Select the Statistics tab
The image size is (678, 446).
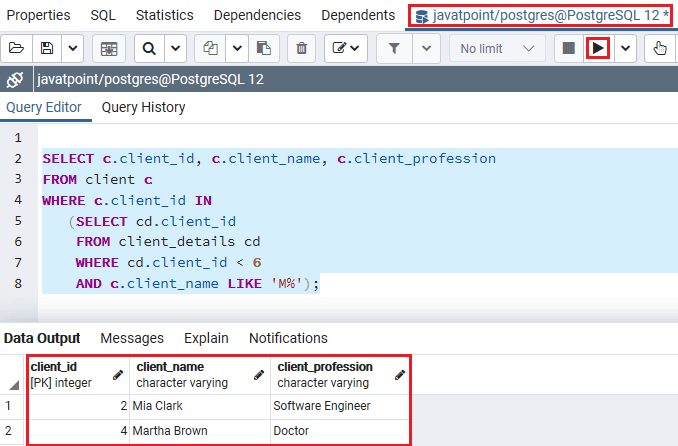pyautogui.click(x=164, y=15)
